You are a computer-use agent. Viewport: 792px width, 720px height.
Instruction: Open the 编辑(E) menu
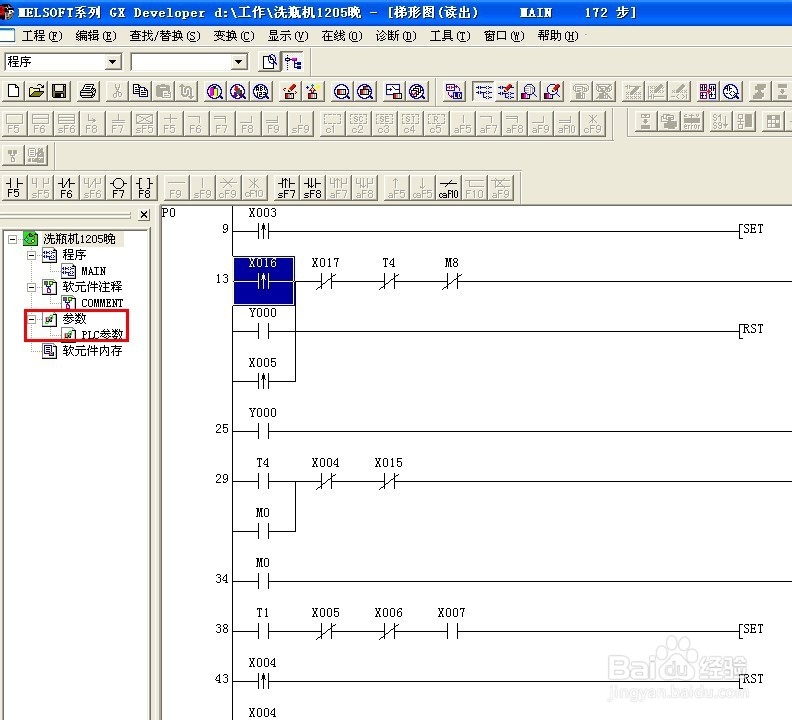(x=96, y=36)
